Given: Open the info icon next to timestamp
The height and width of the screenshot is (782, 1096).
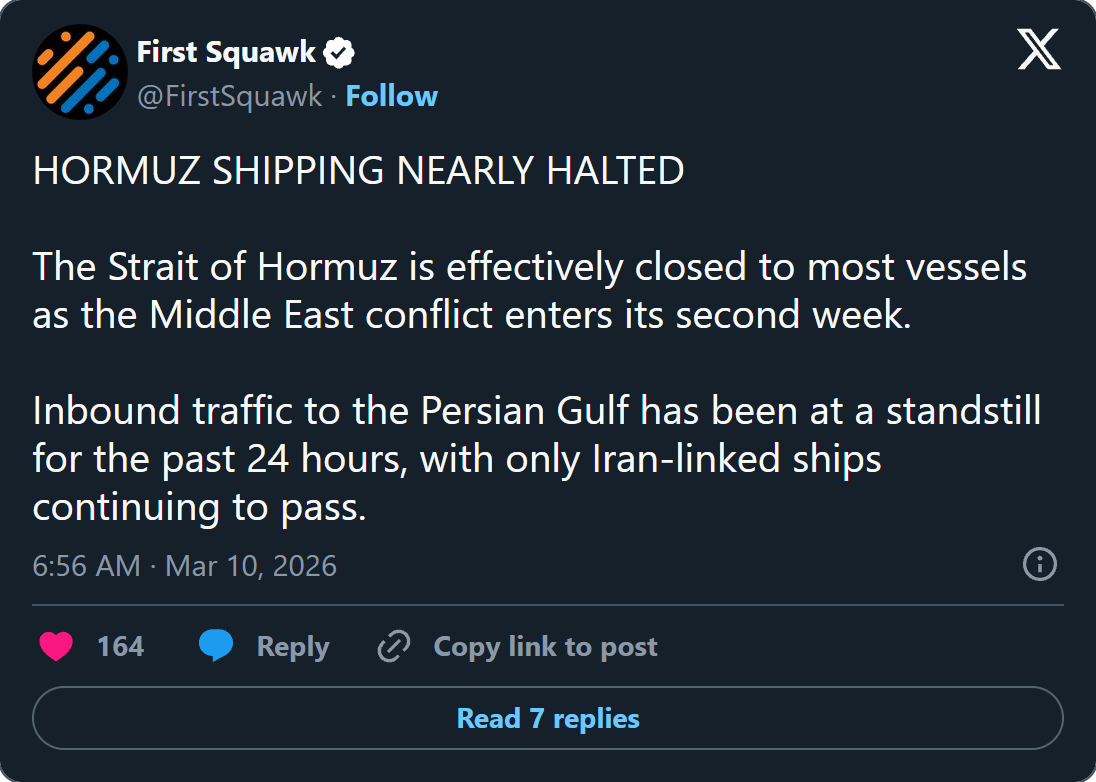Looking at the screenshot, I should click(x=1038, y=566).
